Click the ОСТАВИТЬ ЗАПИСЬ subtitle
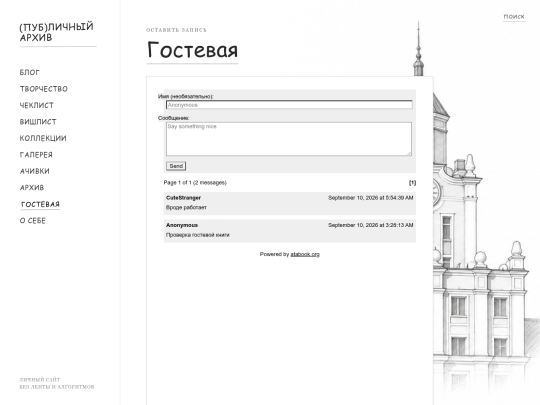Image resolution: width=540 pixels, height=405 pixels. pos(176,30)
